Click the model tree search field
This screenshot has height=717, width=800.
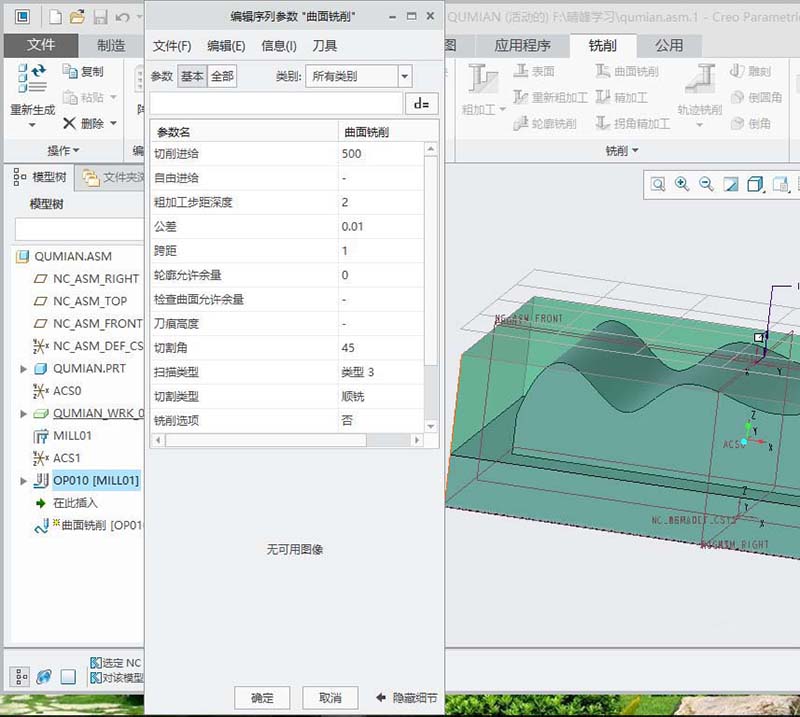[x=80, y=229]
